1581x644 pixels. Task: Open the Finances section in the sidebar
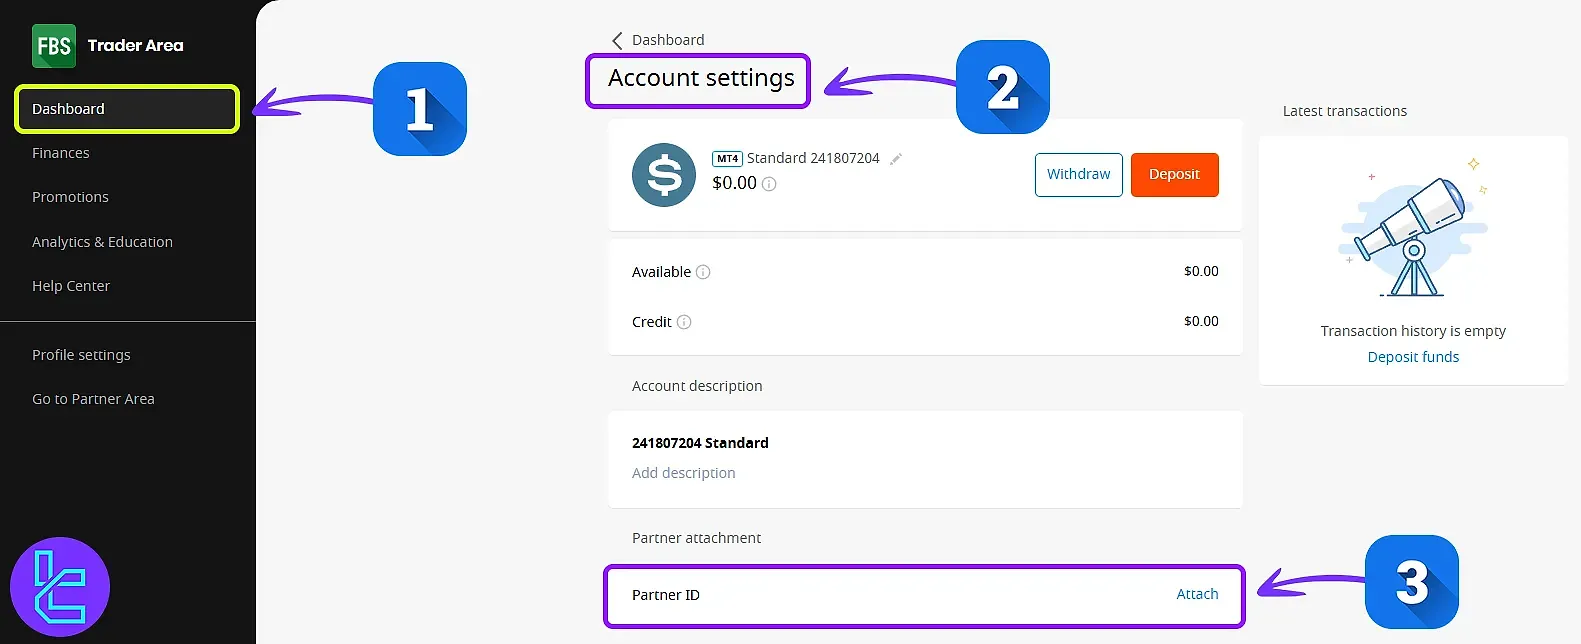click(61, 152)
